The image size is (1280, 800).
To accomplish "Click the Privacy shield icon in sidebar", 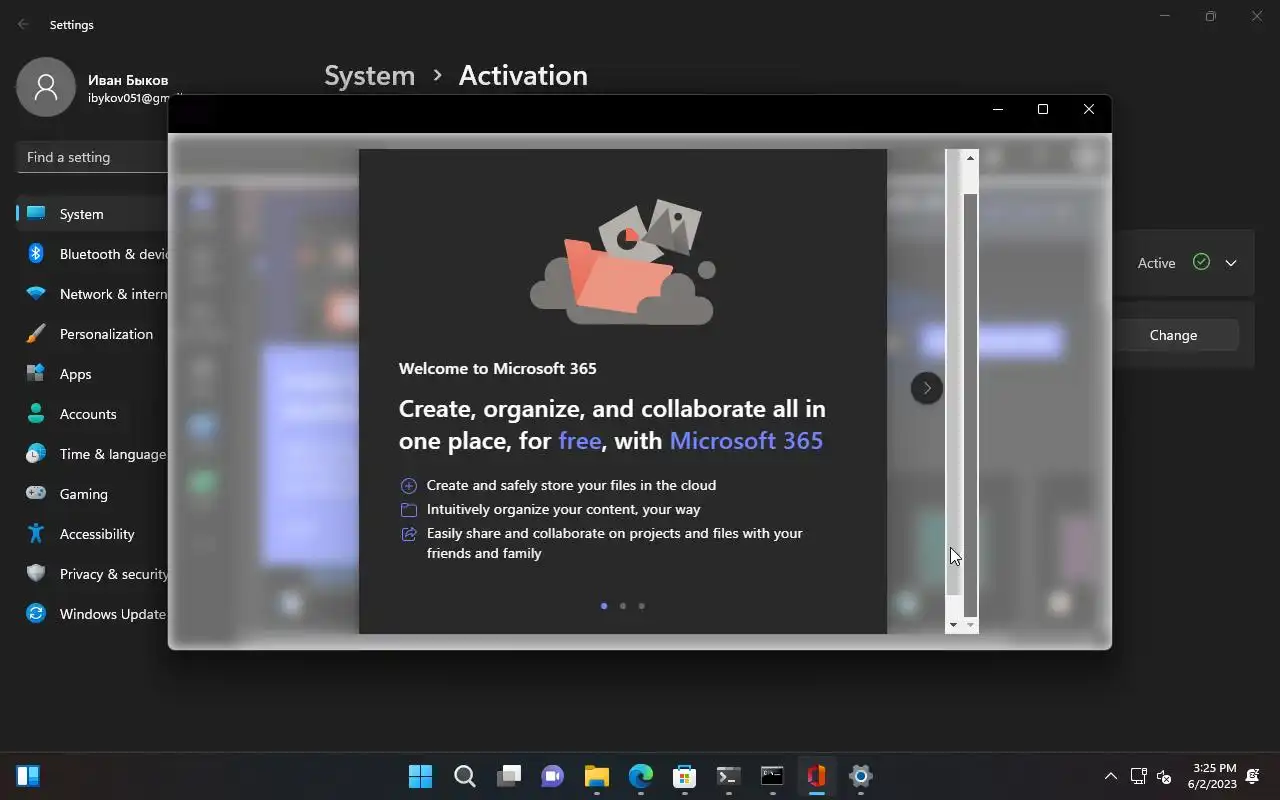I will point(36,574).
